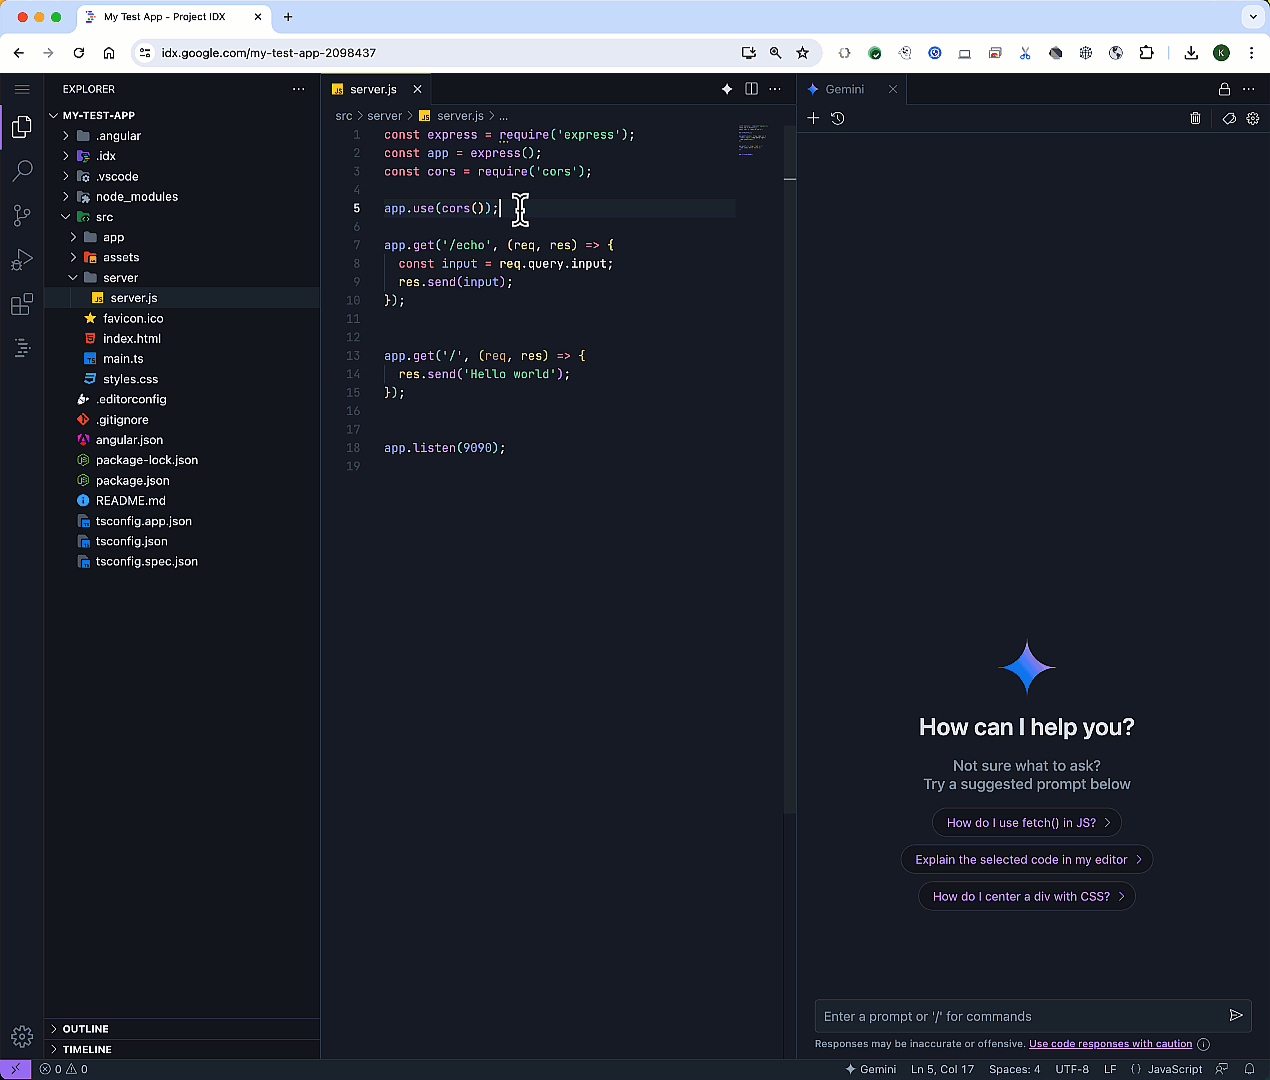Open index.html in the explorer

pos(132,339)
